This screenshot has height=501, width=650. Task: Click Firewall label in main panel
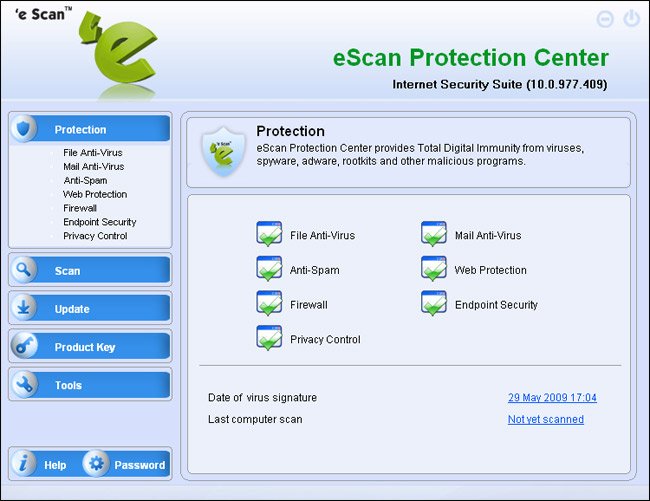point(309,305)
